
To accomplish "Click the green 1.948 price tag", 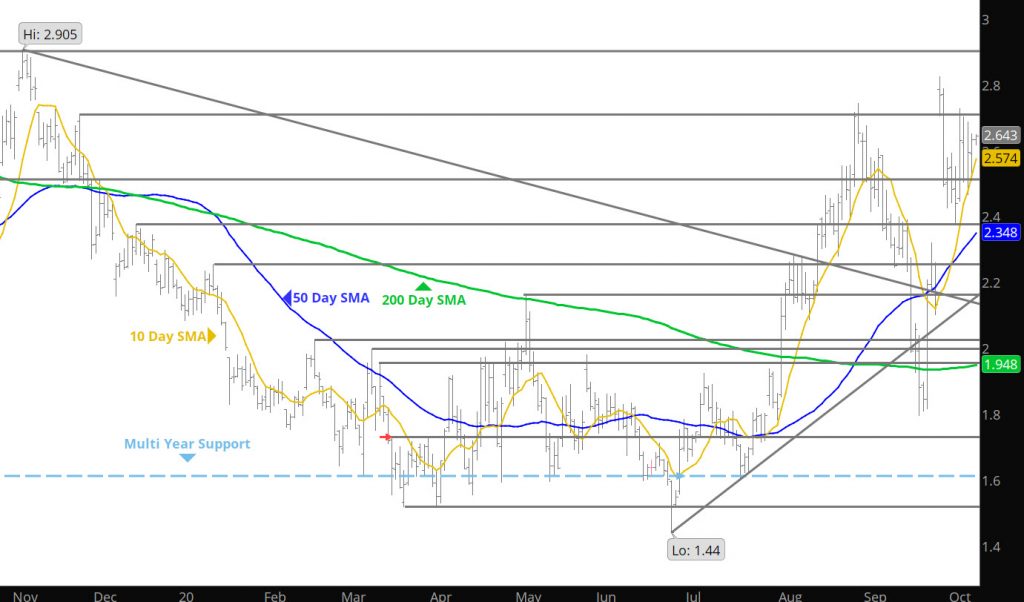I will (x=1000, y=365).
